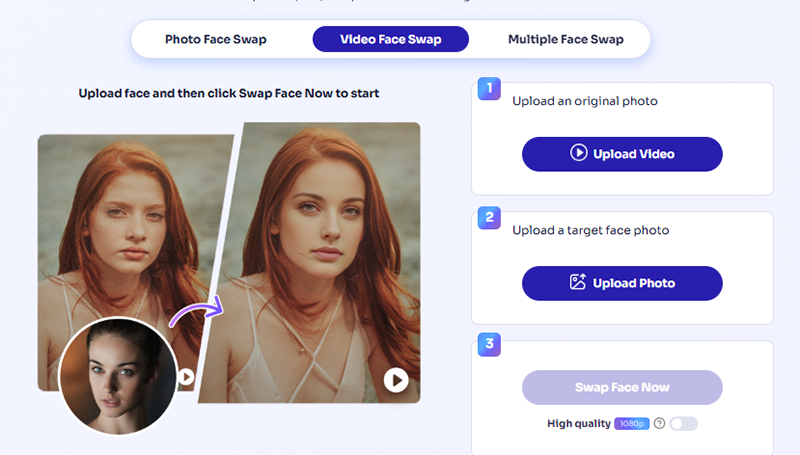Play the swapped result video preview
This screenshot has height=455, width=800.
(x=396, y=380)
